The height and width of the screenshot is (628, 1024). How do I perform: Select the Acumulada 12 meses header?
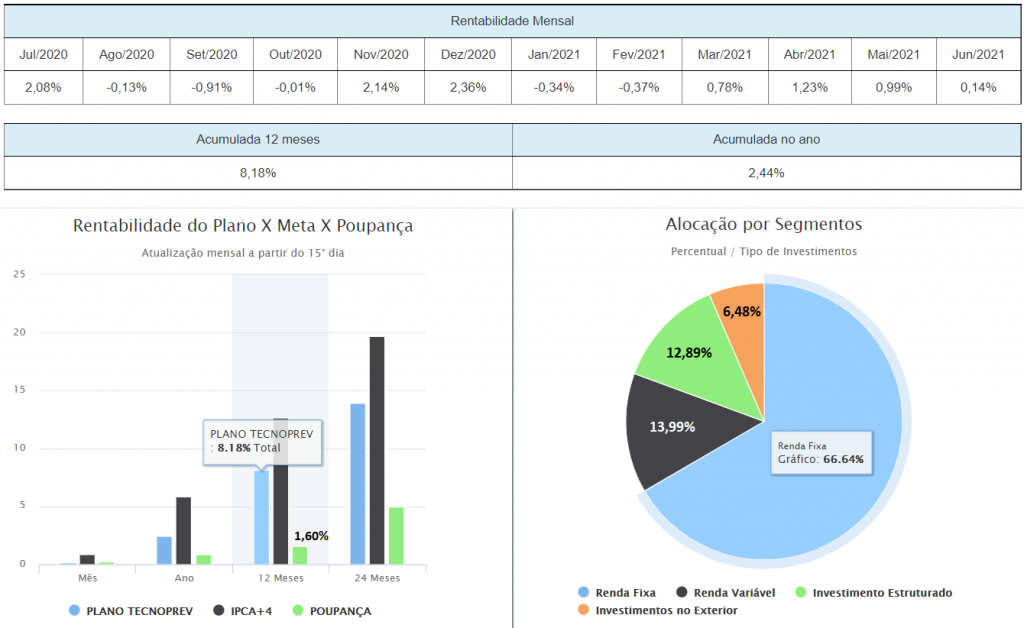(258, 139)
